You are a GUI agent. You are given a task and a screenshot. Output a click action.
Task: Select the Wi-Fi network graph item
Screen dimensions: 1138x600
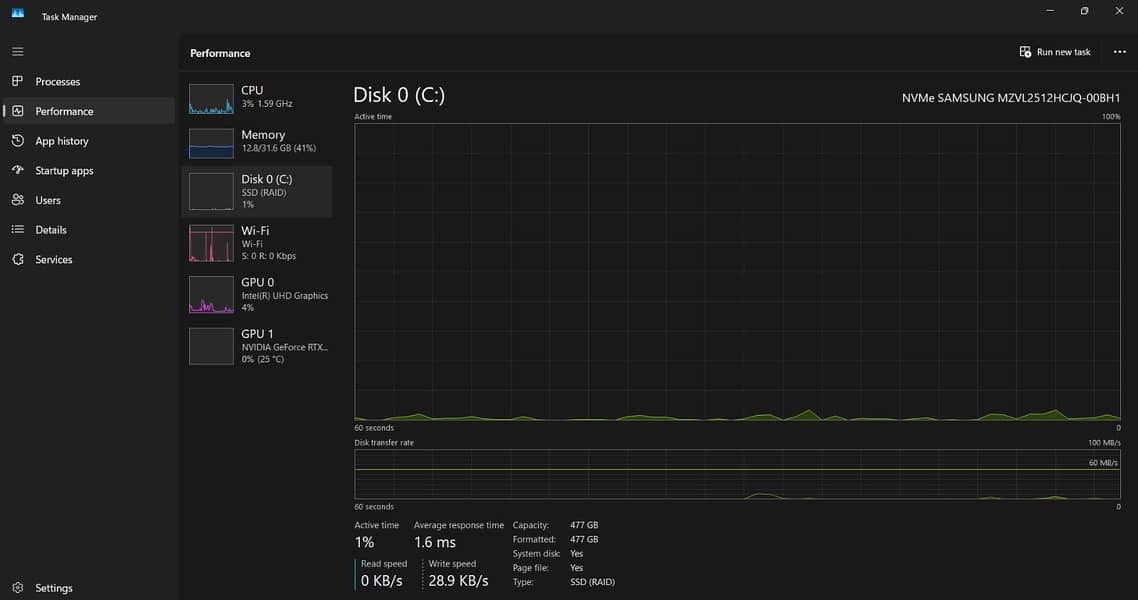point(211,244)
